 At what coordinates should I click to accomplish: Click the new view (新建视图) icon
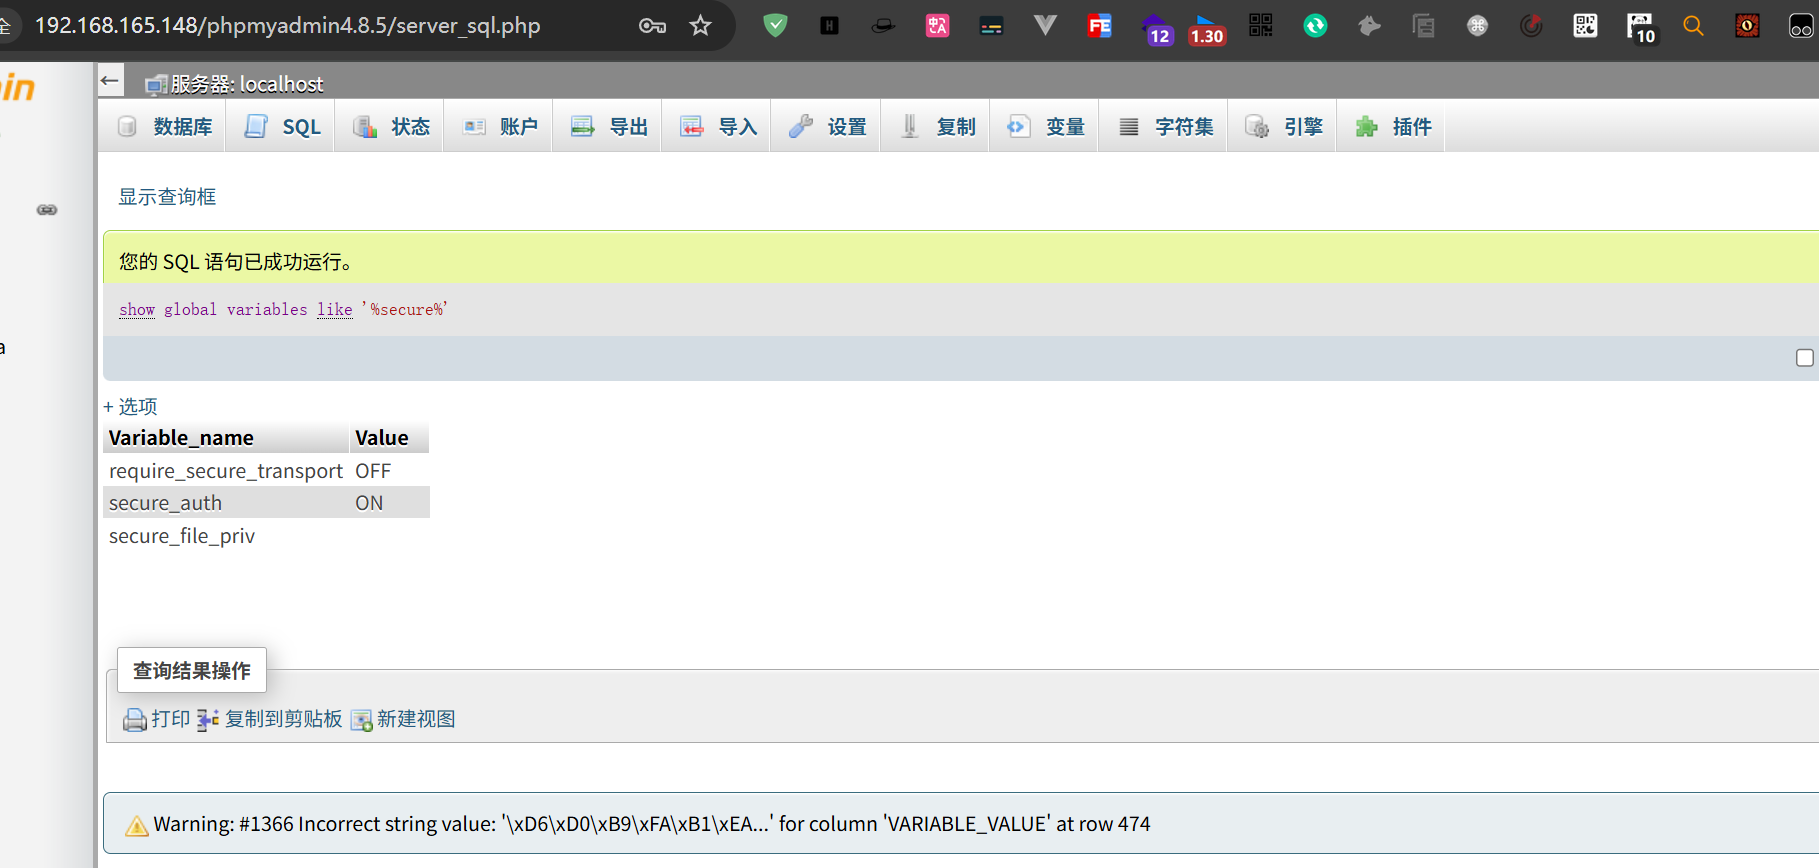(361, 720)
